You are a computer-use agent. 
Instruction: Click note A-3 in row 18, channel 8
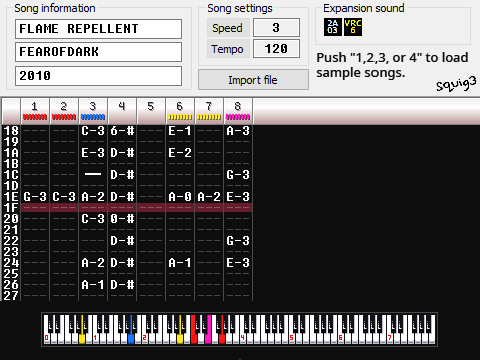[x=238, y=131]
